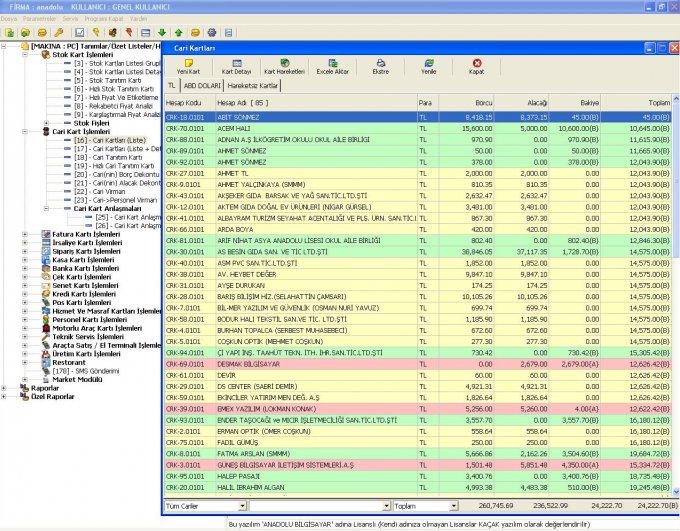This screenshot has width=680, height=531.
Task: Switch to the Hareketsiz Kartlar tab
Action: click(254, 86)
